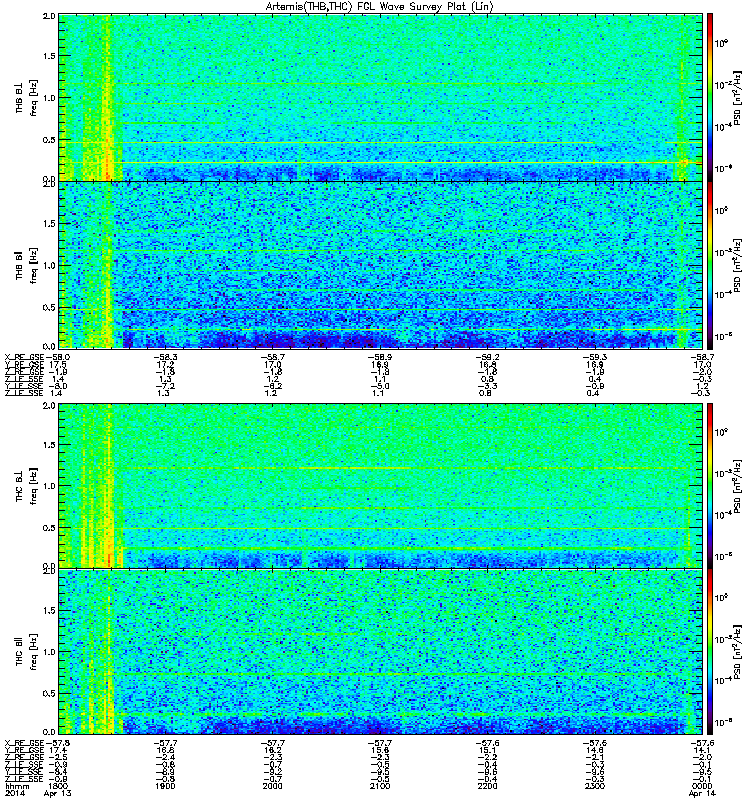
Task: Click the "0000" time tick label
Action: pyautogui.click(x=702, y=786)
